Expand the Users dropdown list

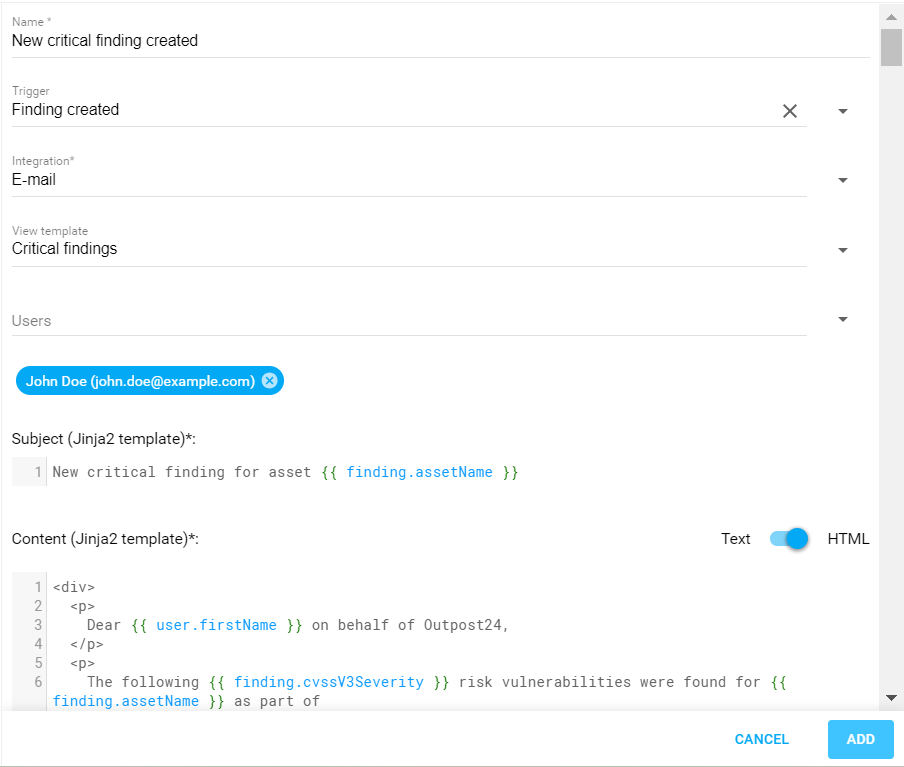(x=842, y=320)
